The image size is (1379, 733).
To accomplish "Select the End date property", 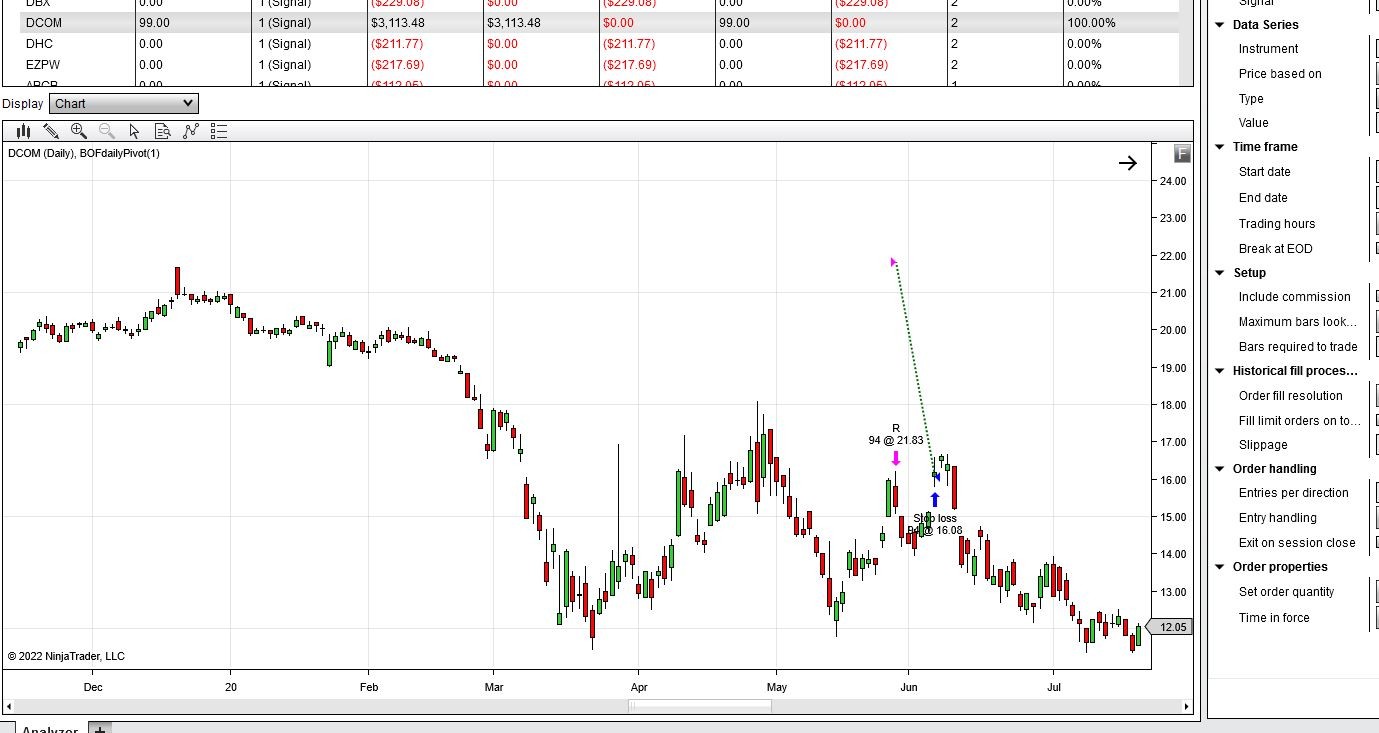I will click(1263, 198).
